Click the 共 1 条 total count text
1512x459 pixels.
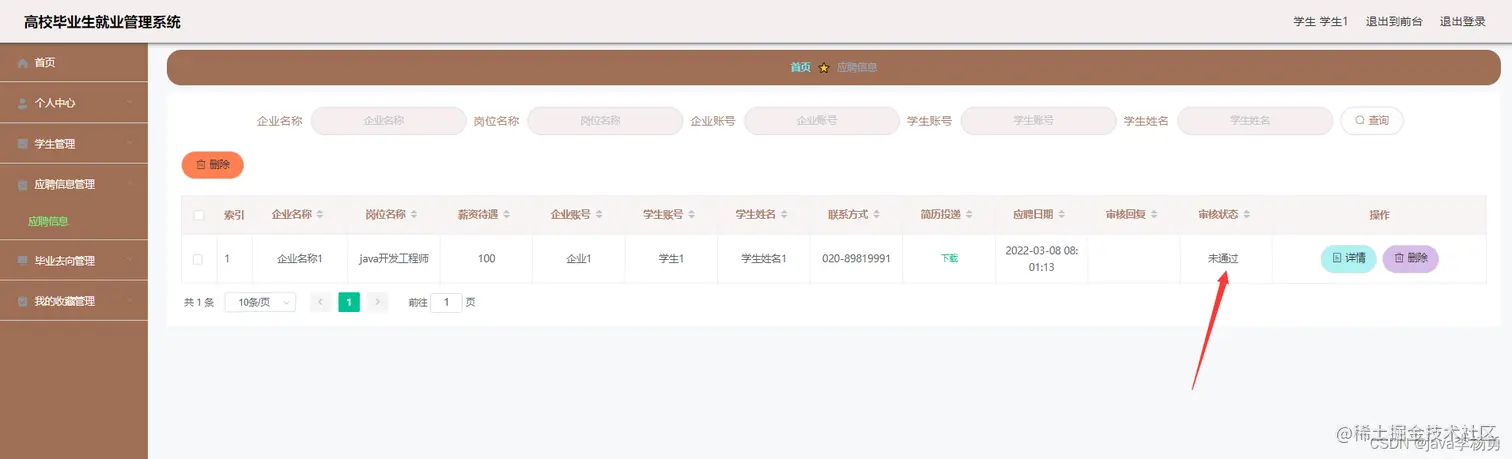[199, 302]
